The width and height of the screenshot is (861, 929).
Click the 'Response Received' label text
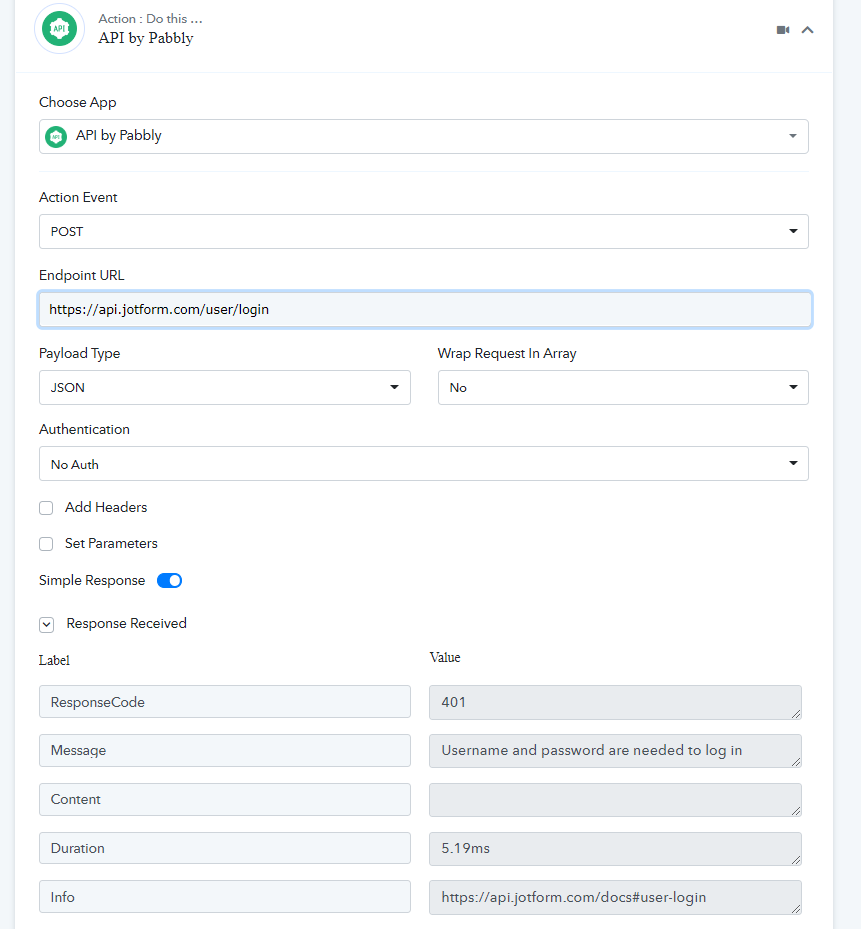click(126, 623)
